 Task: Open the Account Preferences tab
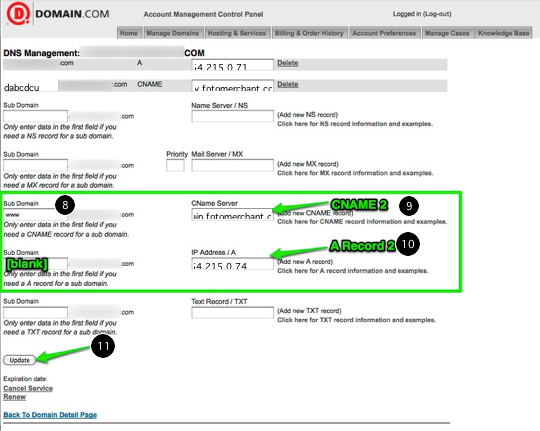pyautogui.click(x=384, y=33)
